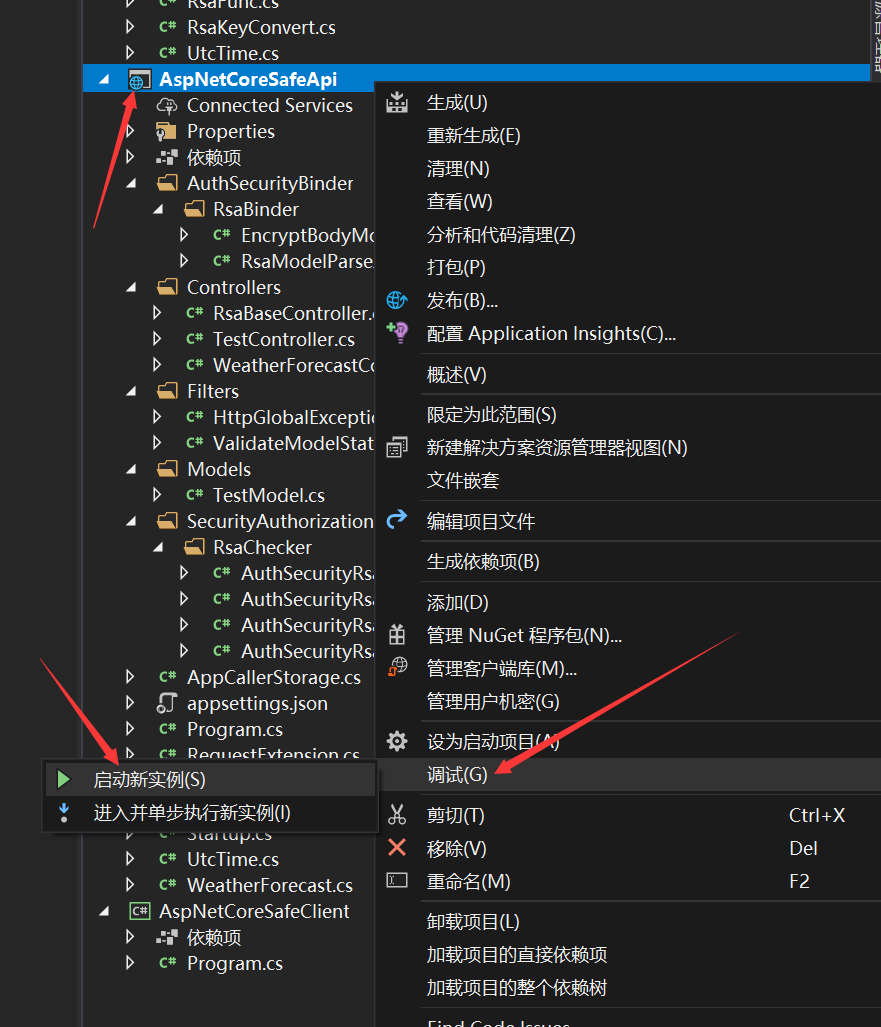Choose 限定为此范围(S) menu entry
The image size is (881, 1027).
491,415
